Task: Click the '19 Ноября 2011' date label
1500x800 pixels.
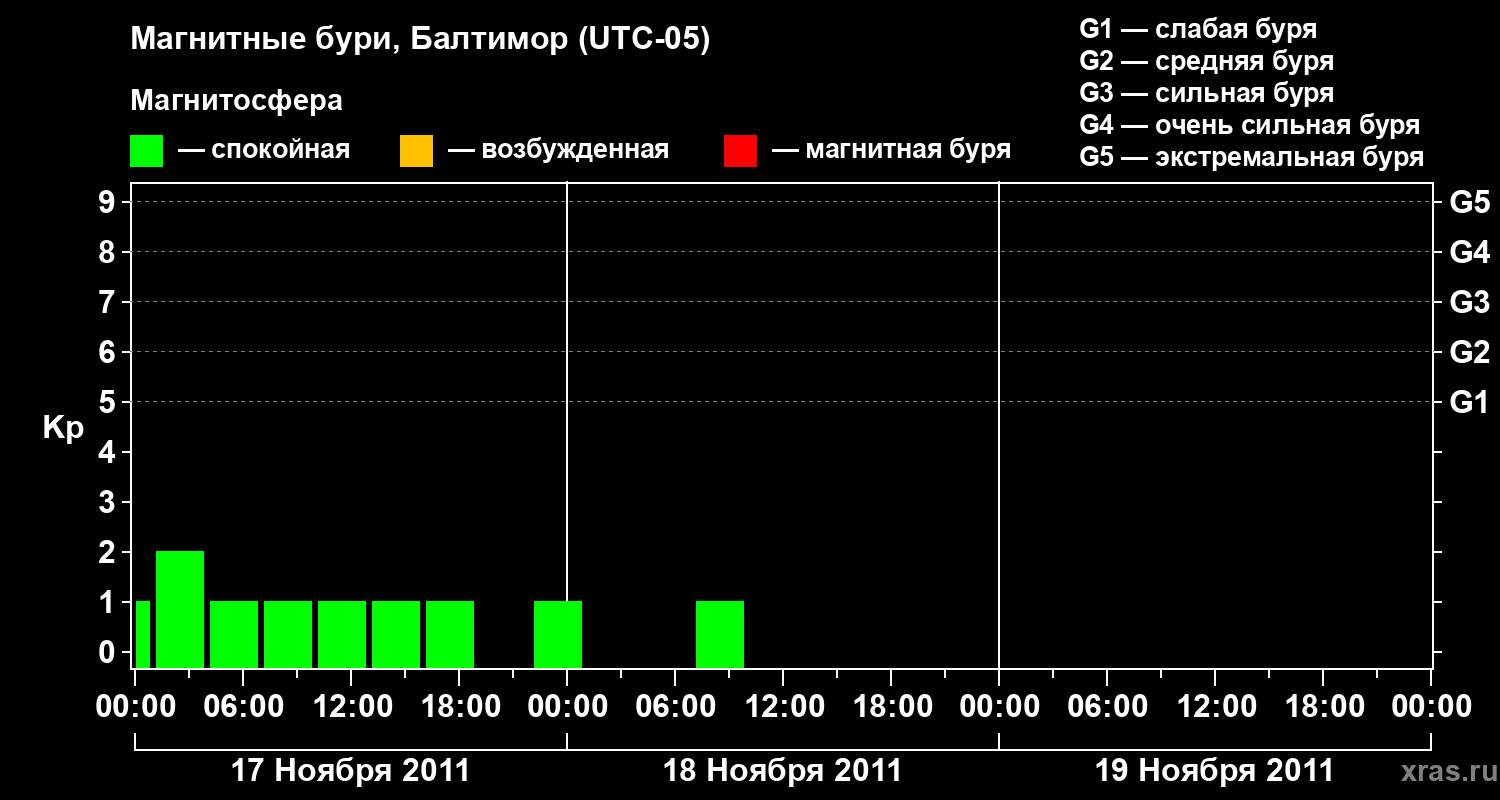Action: [x=1215, y=771]
